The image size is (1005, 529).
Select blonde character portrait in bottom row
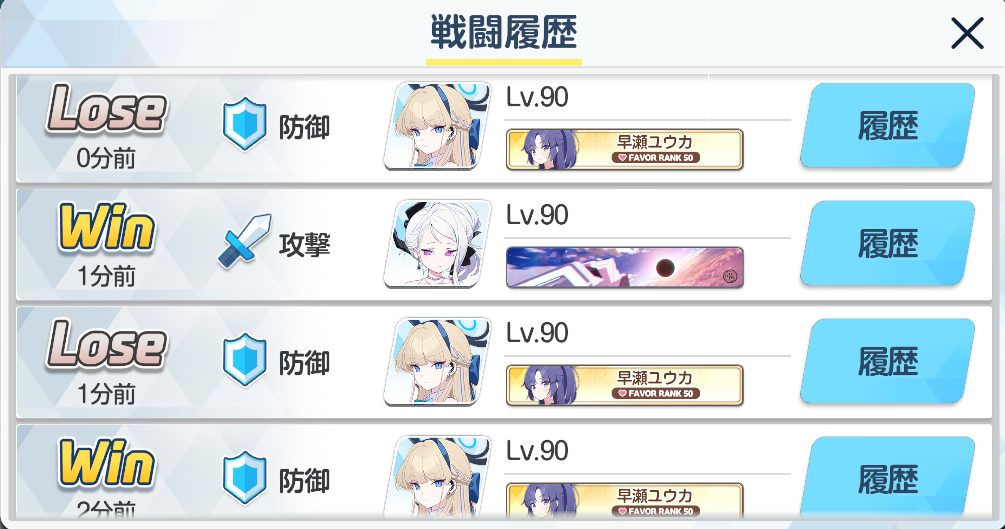(438, 476)
